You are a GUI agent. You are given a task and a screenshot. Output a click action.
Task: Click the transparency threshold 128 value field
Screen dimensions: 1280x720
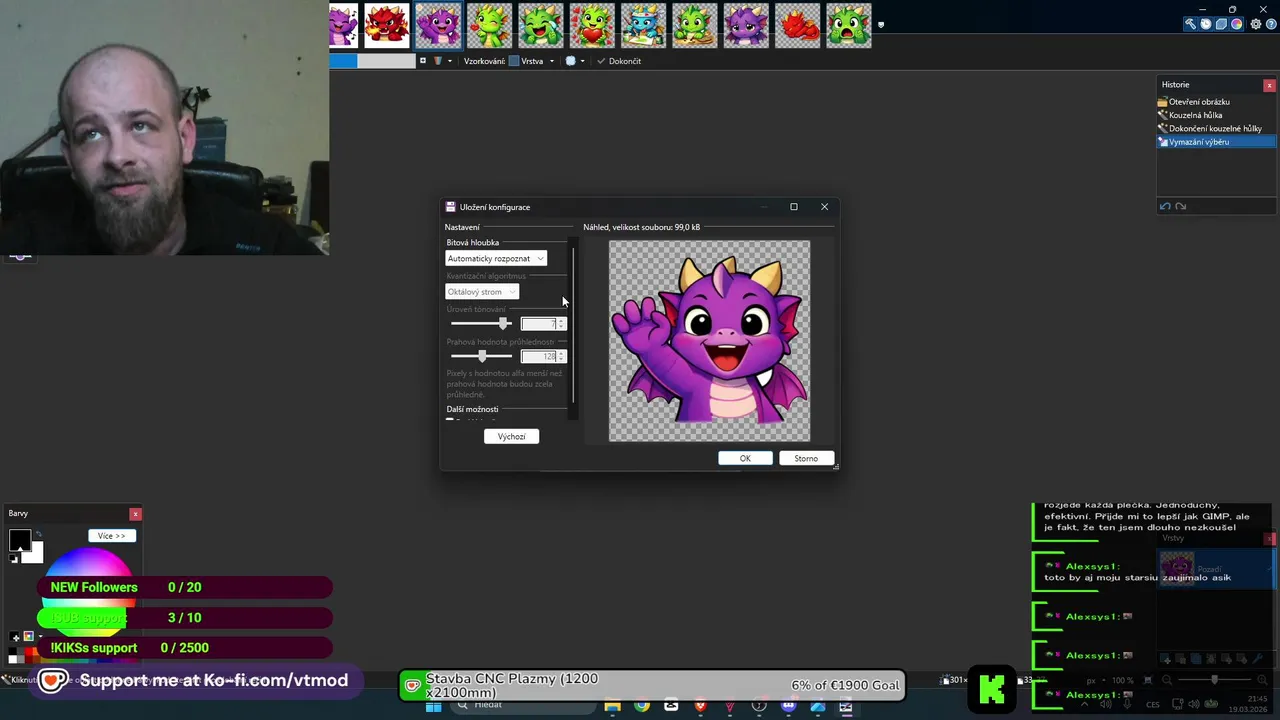click(x=538, y=356)
